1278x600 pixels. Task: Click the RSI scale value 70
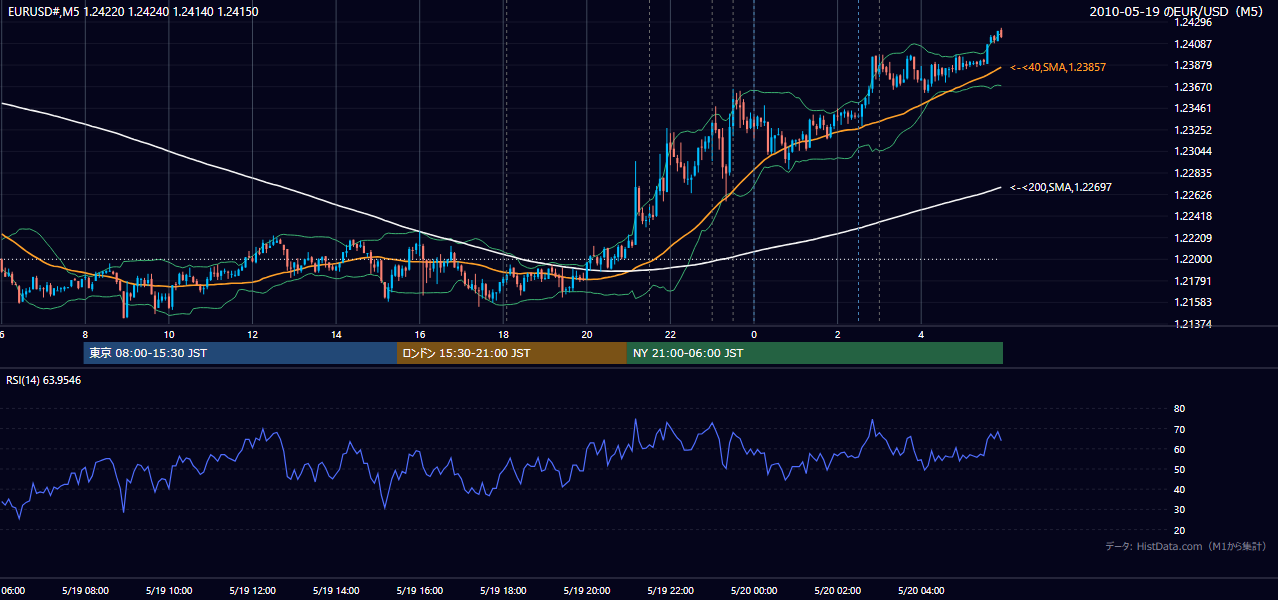click(1179, 429)
